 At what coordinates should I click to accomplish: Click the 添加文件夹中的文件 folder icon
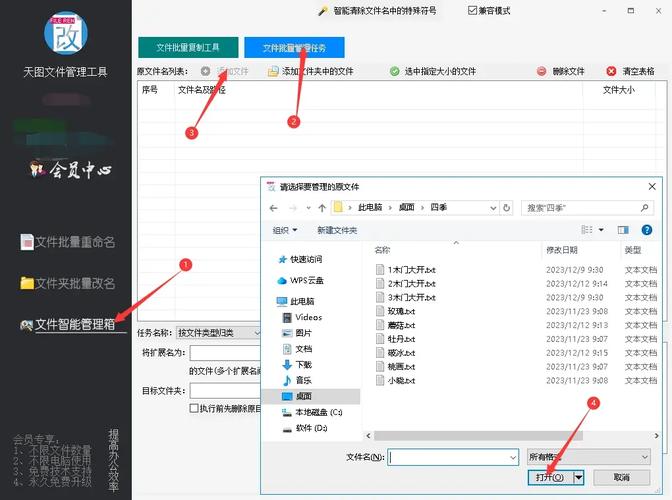[x=273, y=71]
